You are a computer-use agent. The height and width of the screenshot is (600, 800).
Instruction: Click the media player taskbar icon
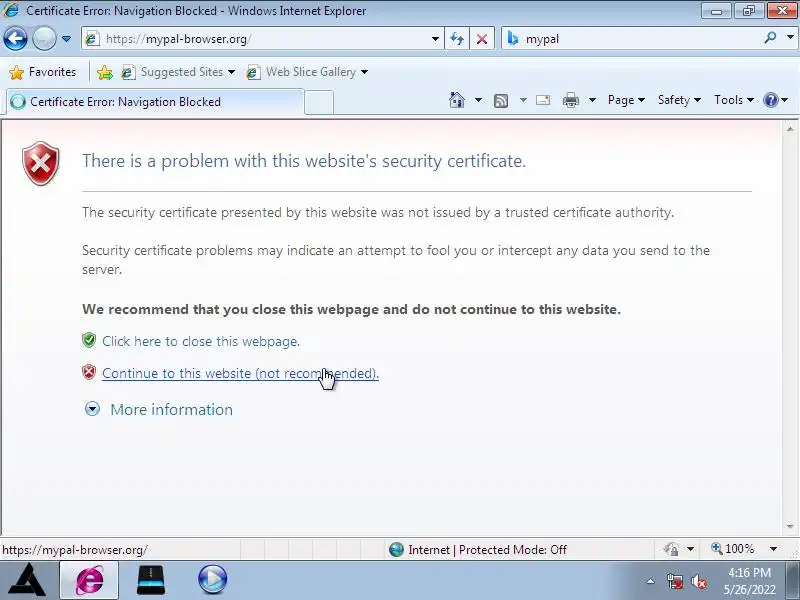click(x=212, y=579)
